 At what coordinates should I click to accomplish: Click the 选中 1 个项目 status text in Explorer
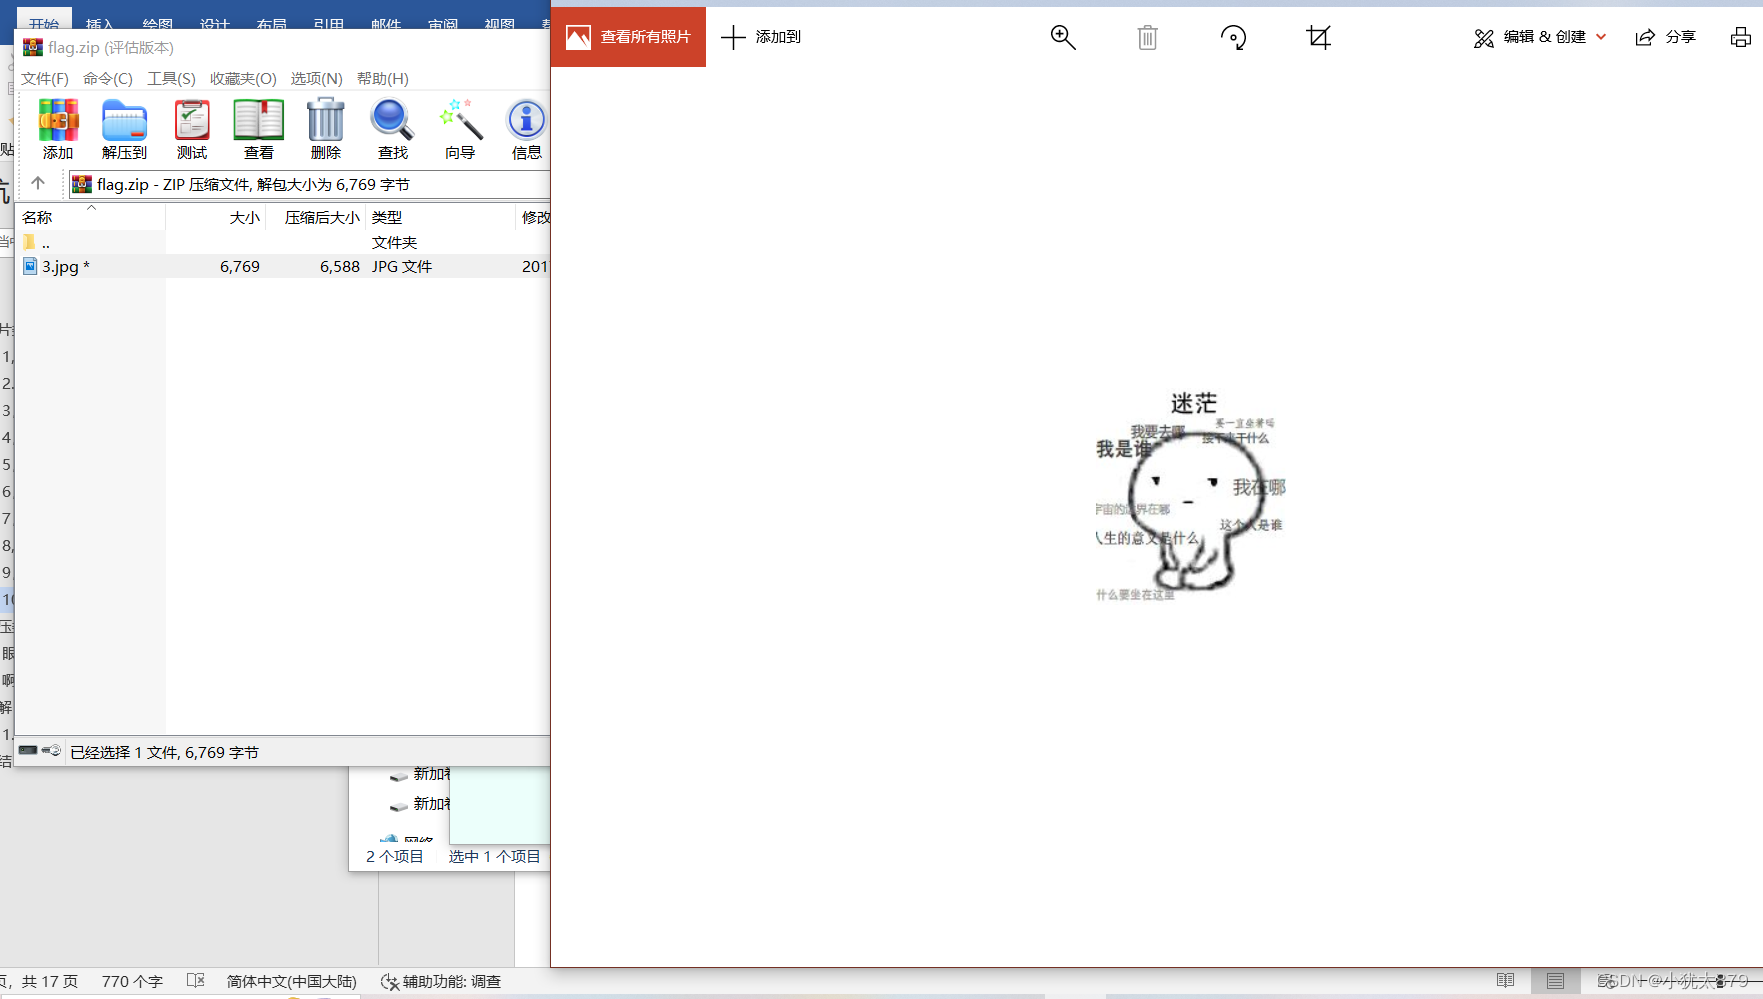(x=494, y=856)
